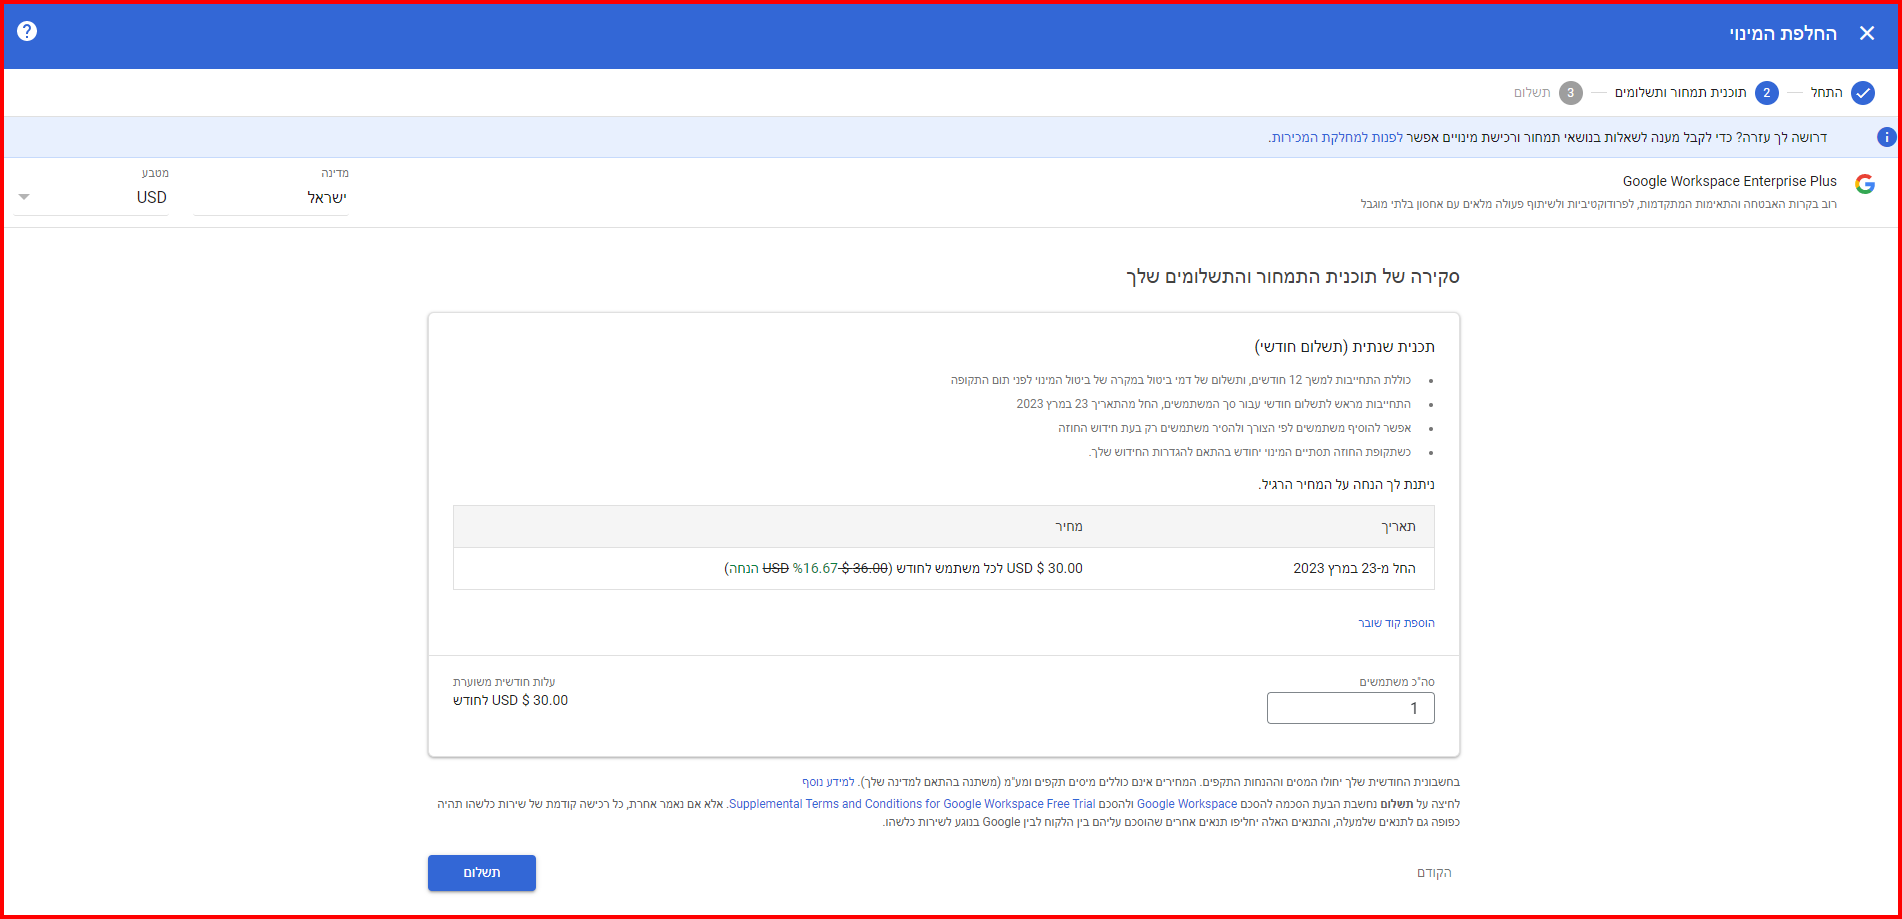This screenshot has width=1902, height=919.
Task: Open the help question mark icon
Action: (27, 31)
